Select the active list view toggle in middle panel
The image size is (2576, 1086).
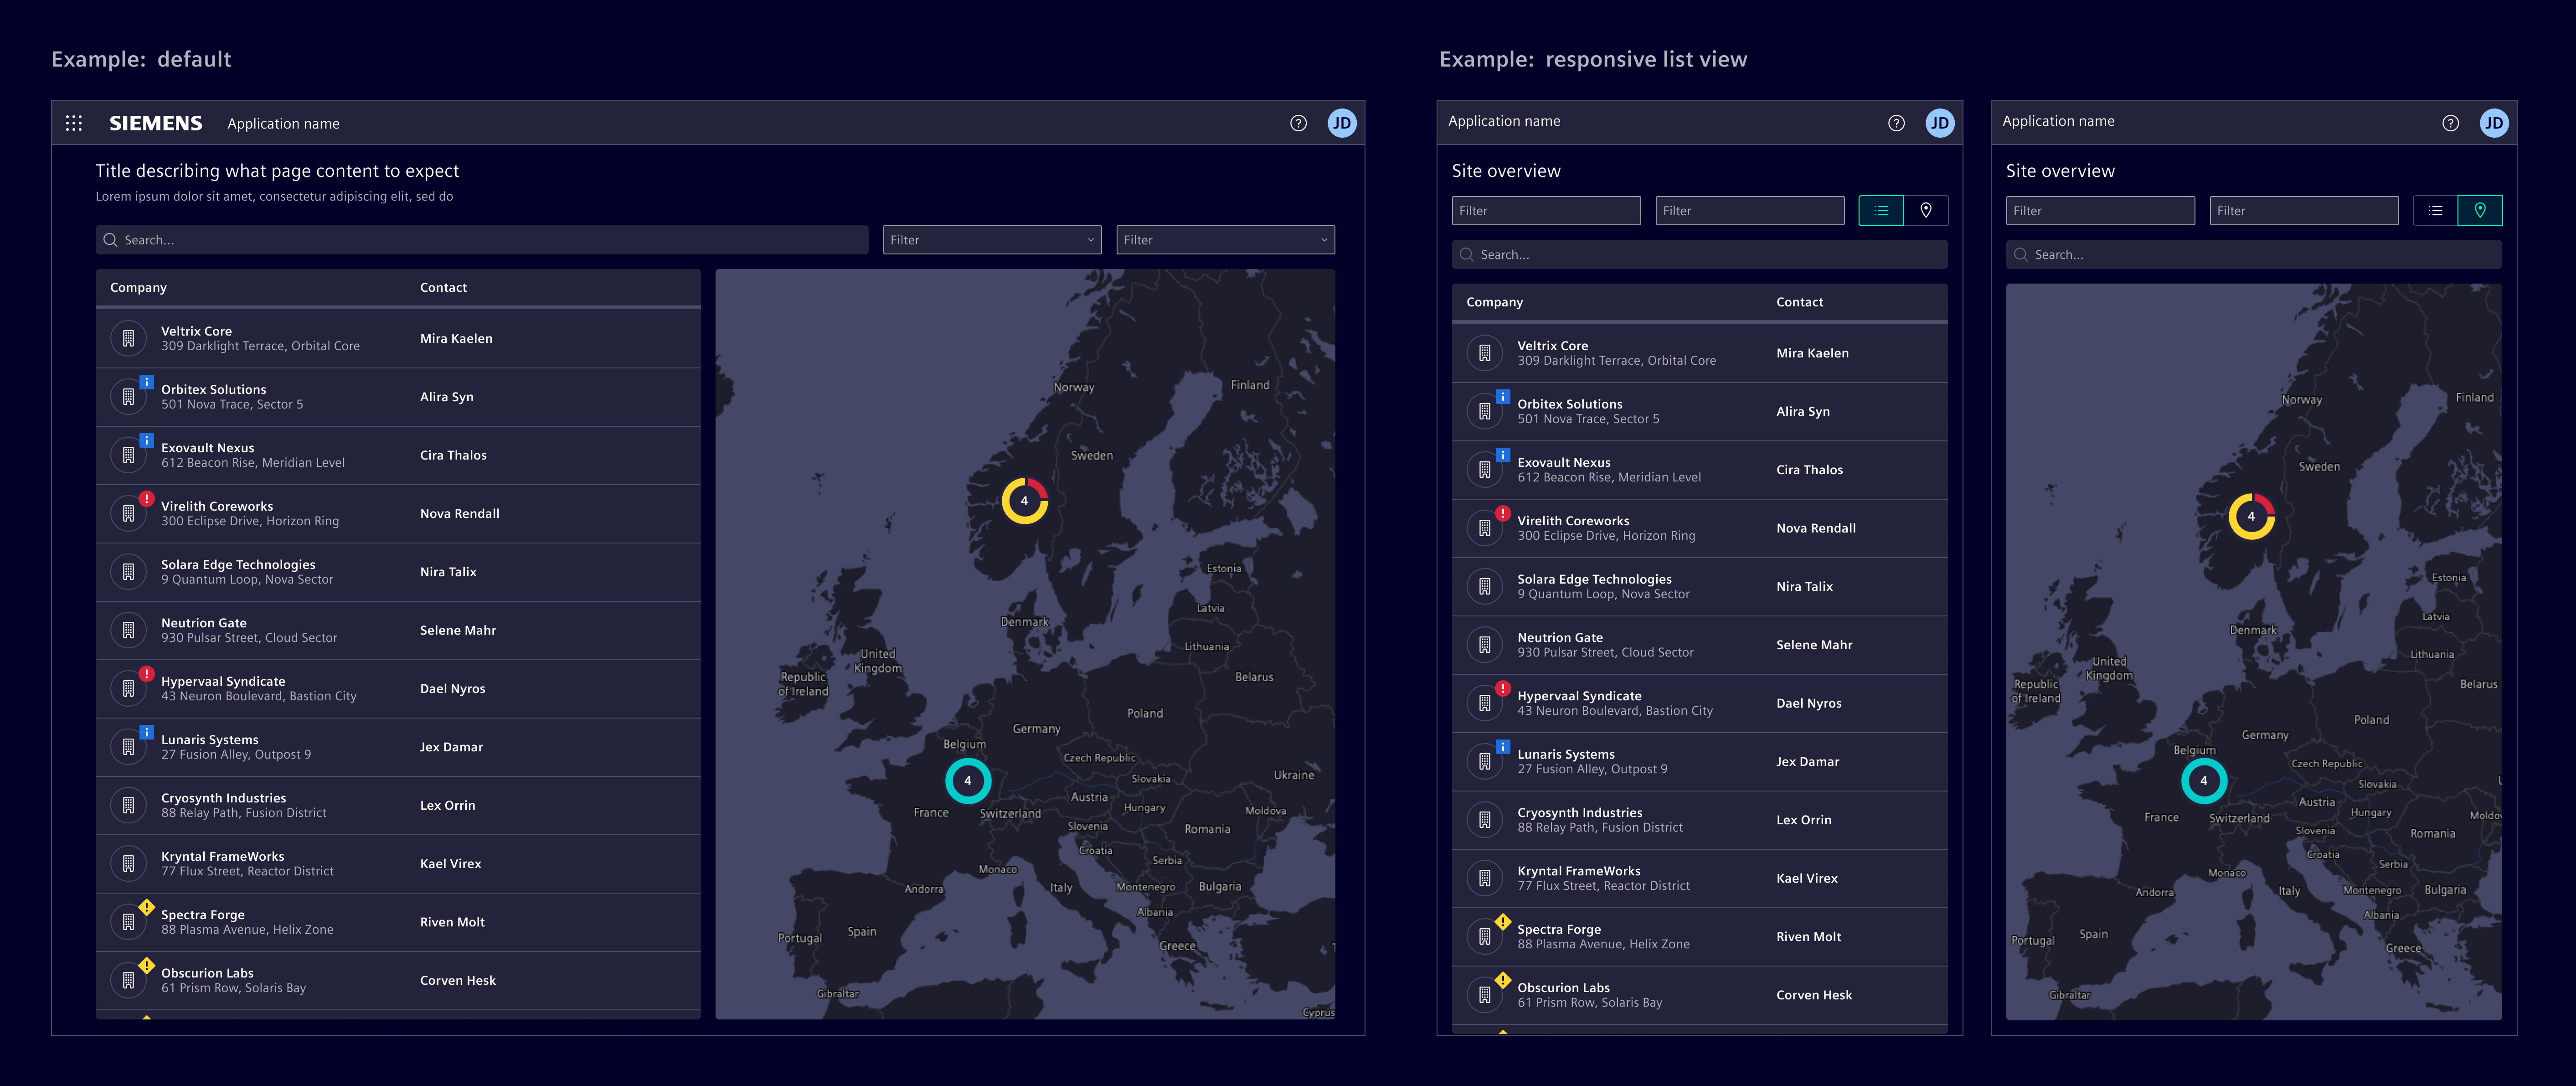tap(1881, 210)
